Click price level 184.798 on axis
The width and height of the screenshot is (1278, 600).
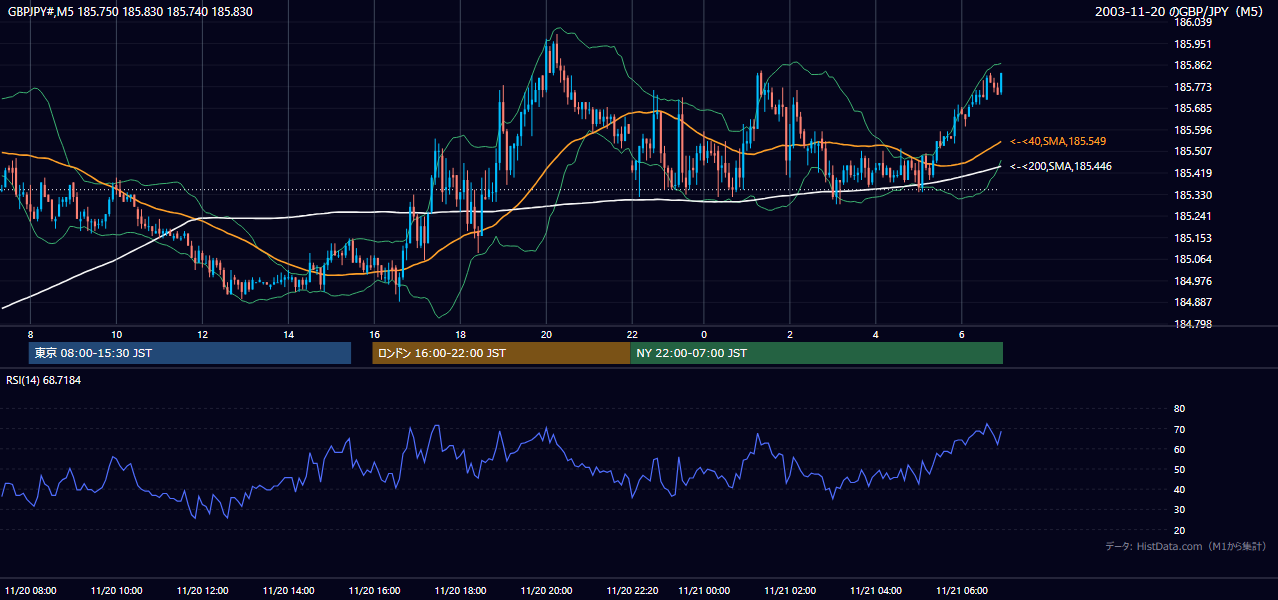click(1193, 324)
